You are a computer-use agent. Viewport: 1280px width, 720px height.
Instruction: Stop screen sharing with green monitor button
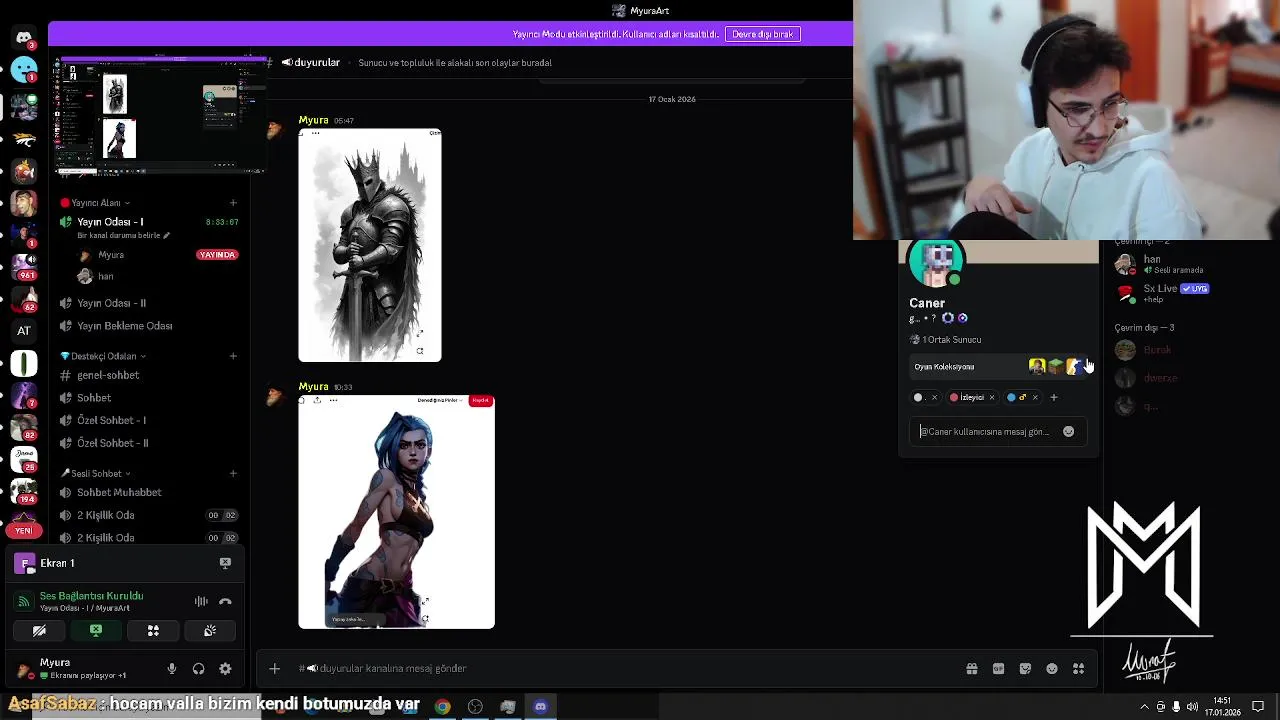tap(96, 631)
